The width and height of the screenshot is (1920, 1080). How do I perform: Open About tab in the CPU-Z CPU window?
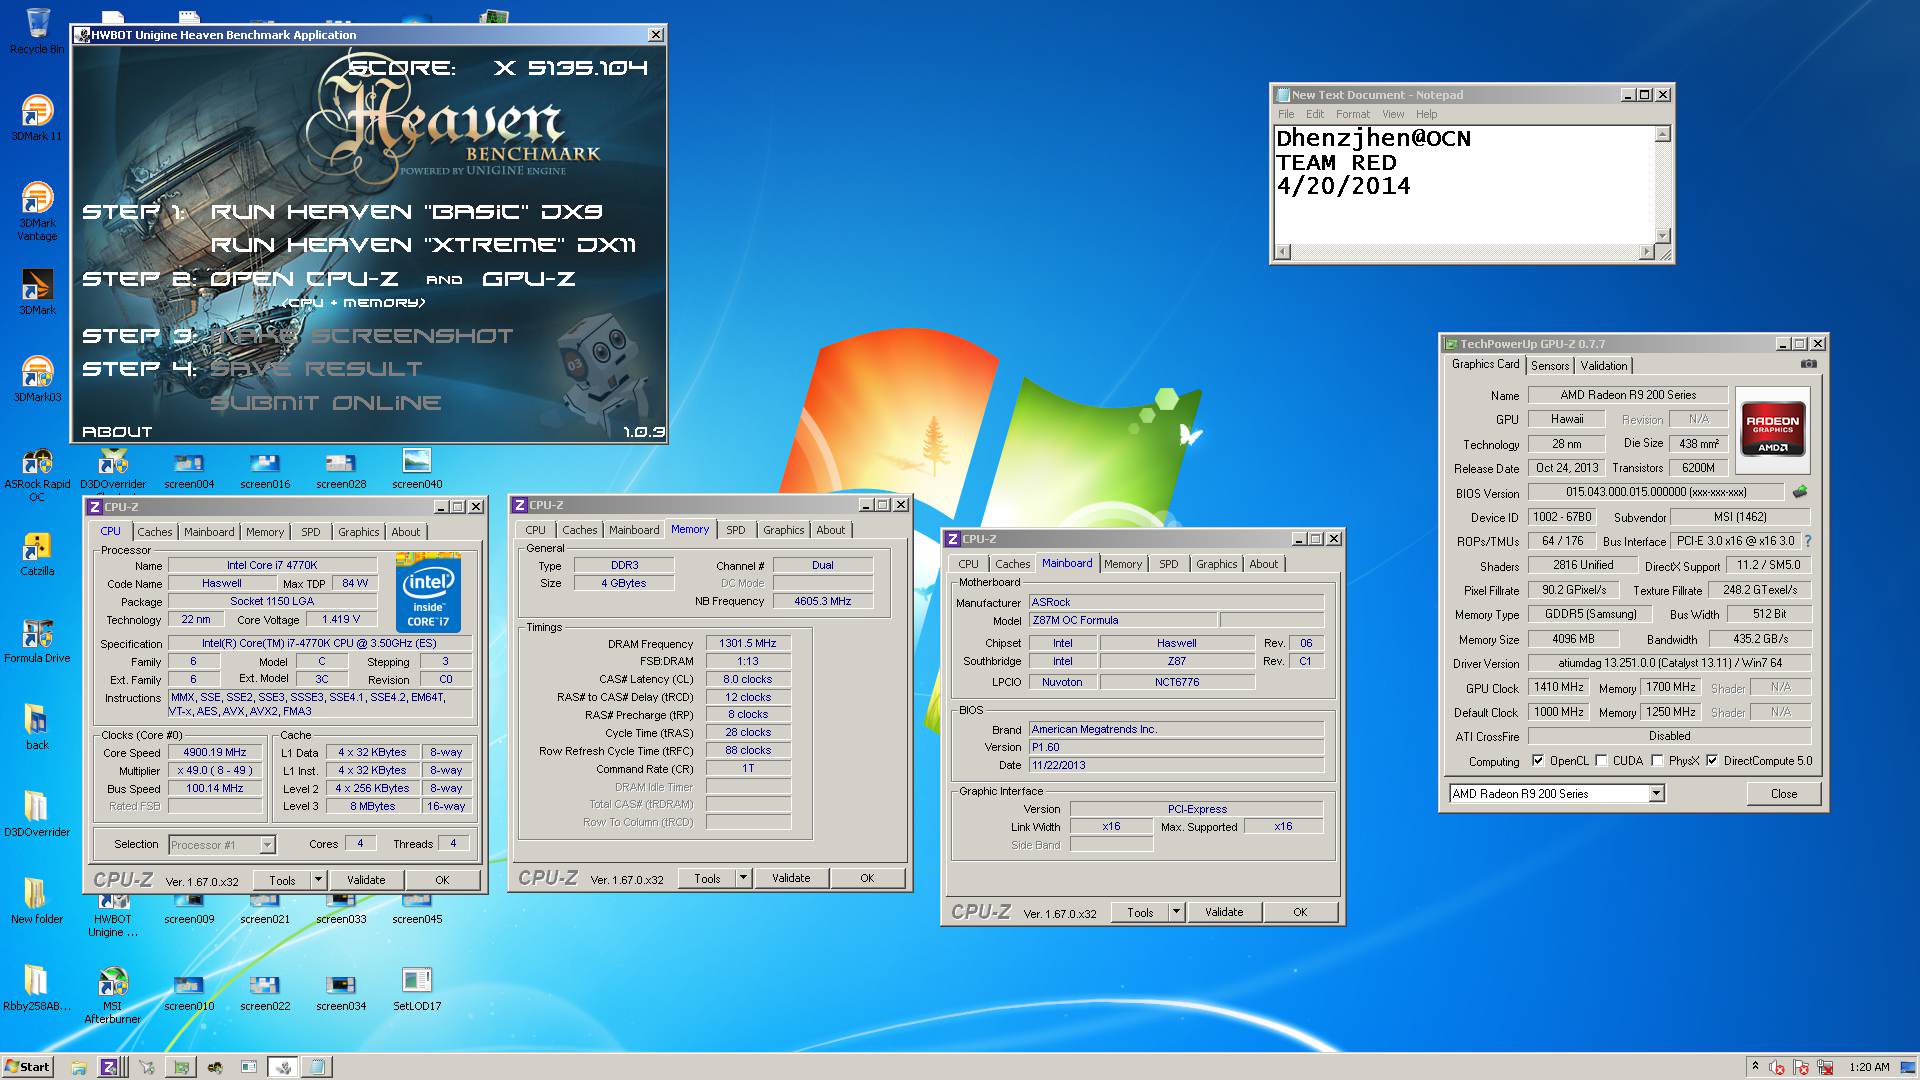[x=406, y=532]
